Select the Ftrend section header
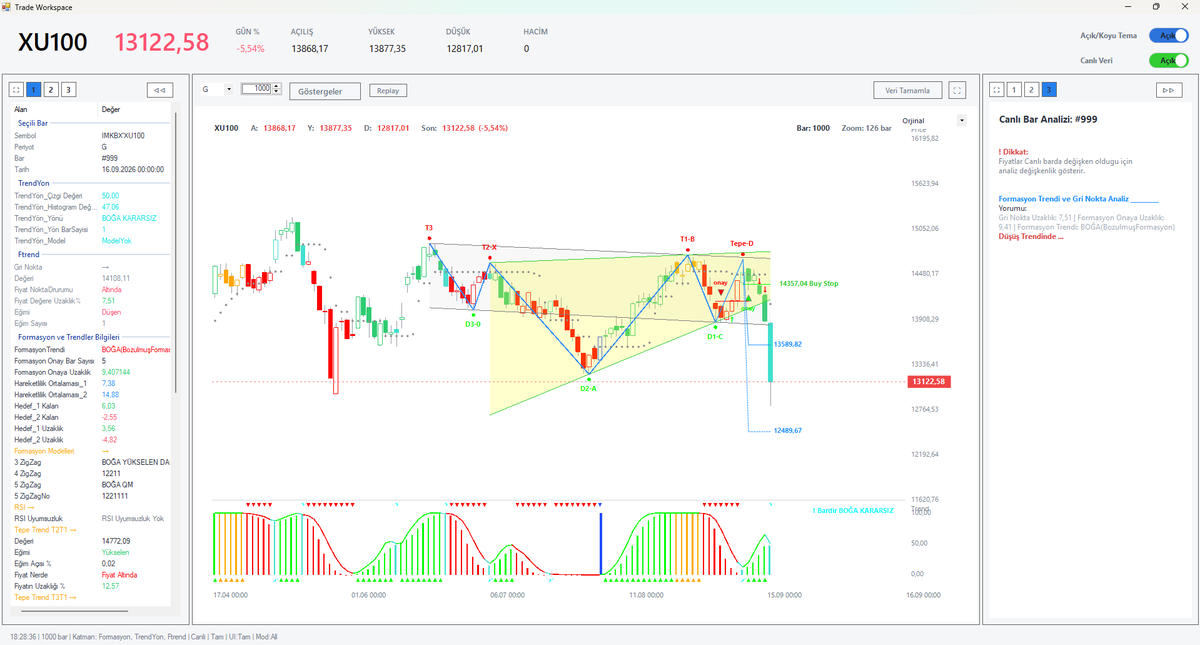Screen dimensions: 1200x645 tap(30, 255)
